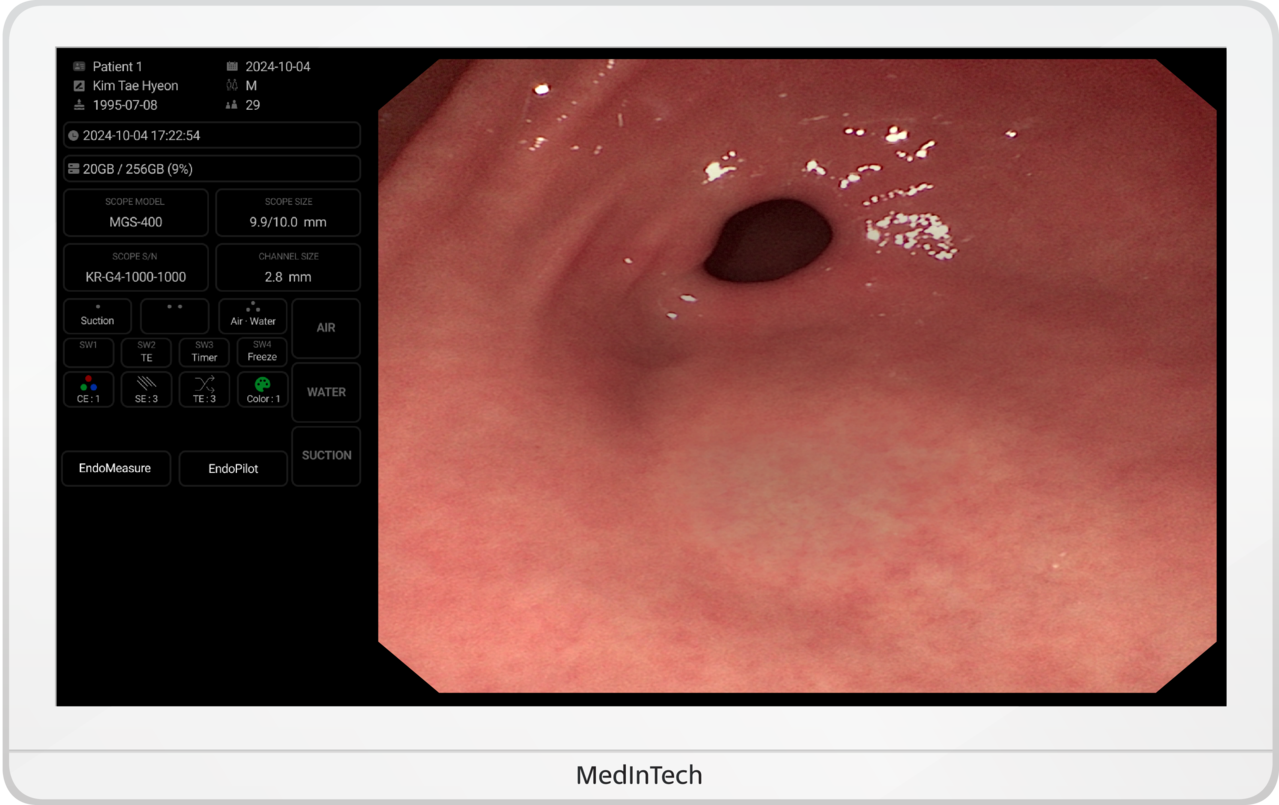Click the name Kim Tae Hyeon

tap(136, 86)
